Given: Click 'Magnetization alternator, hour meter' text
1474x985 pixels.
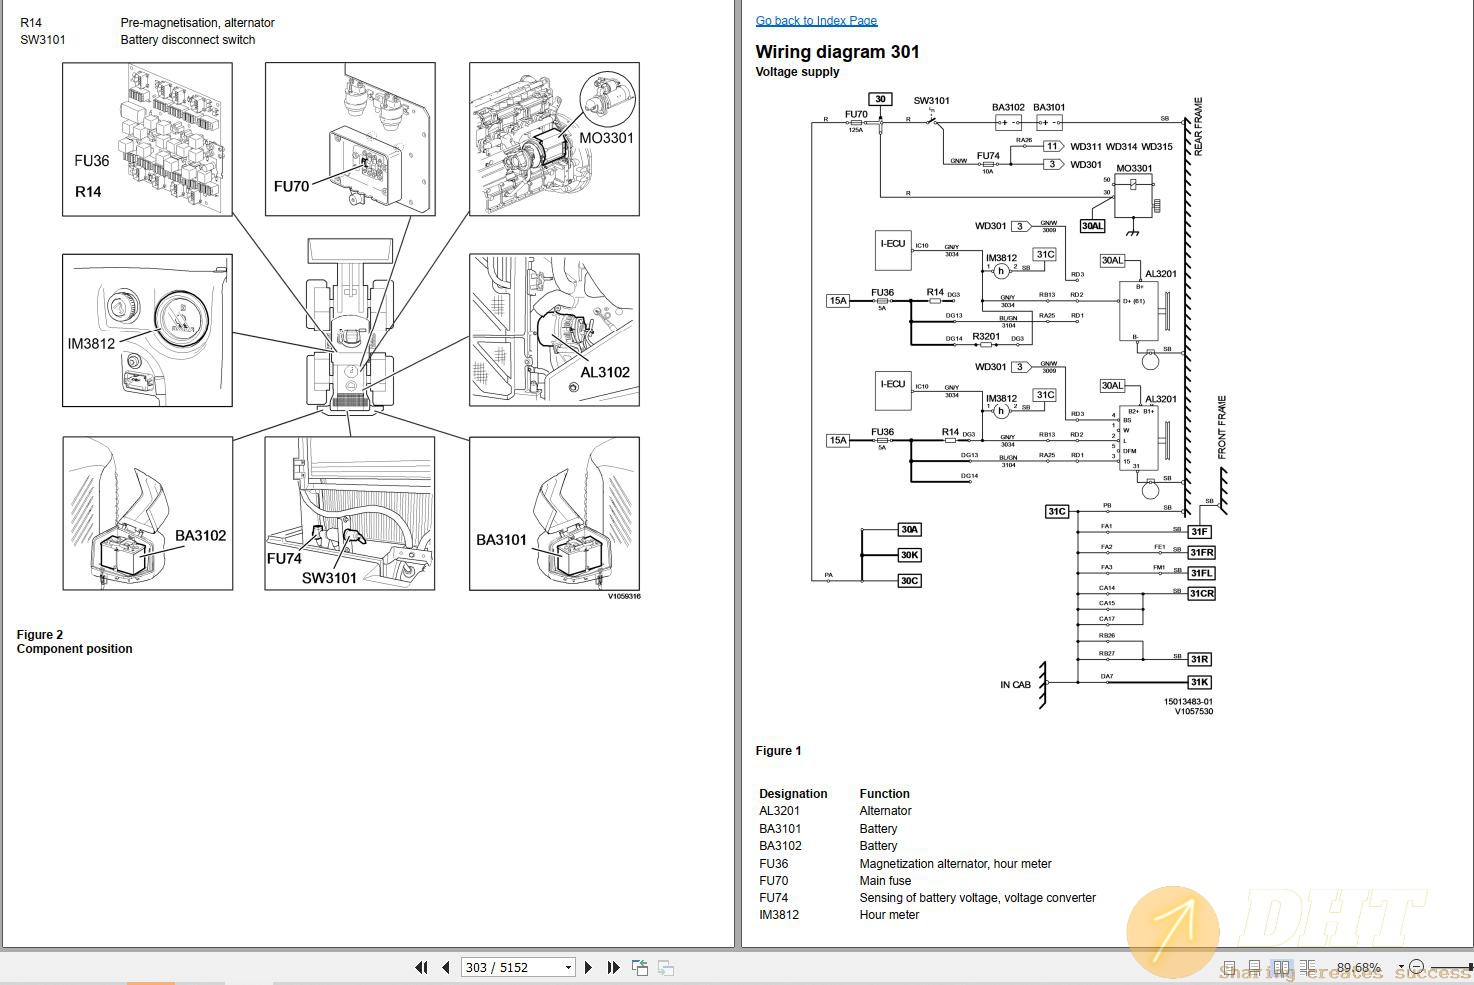Looking at the screenshot, I should [x=955, y=864].
